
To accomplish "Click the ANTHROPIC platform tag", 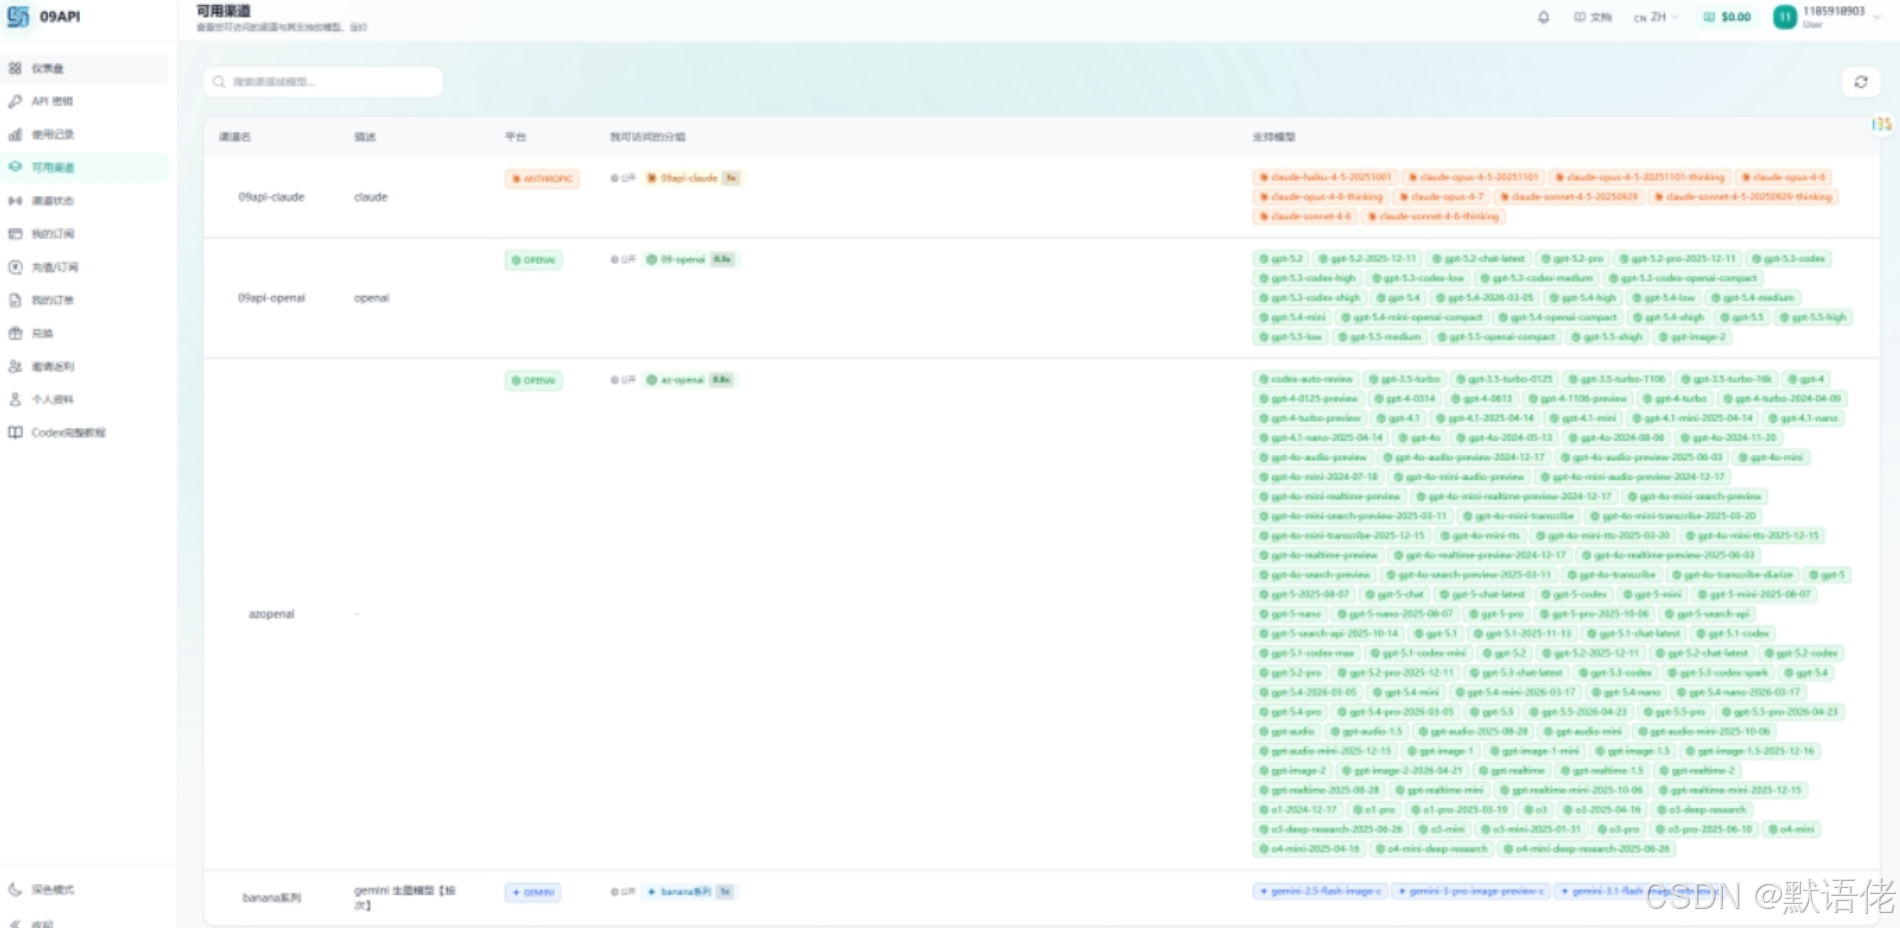I will pos(542,179).
